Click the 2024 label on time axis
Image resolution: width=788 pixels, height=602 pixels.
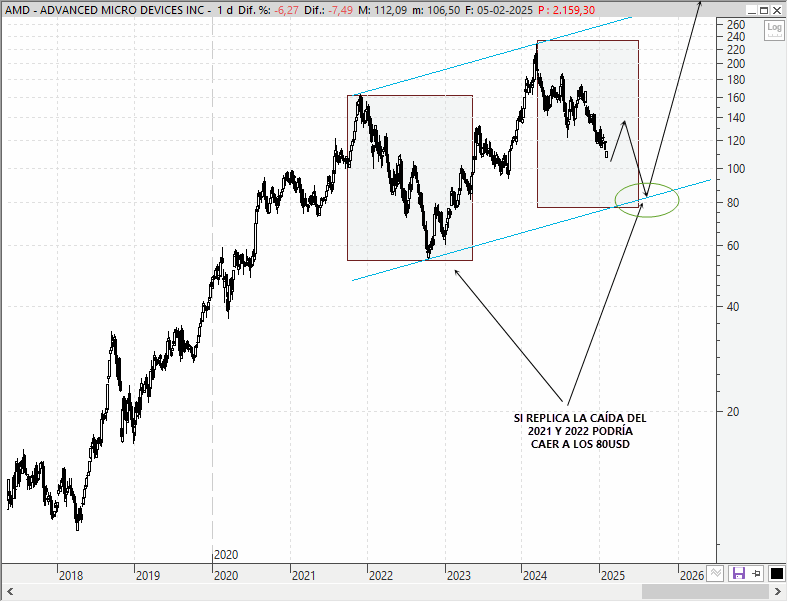(x=535, y=575)
